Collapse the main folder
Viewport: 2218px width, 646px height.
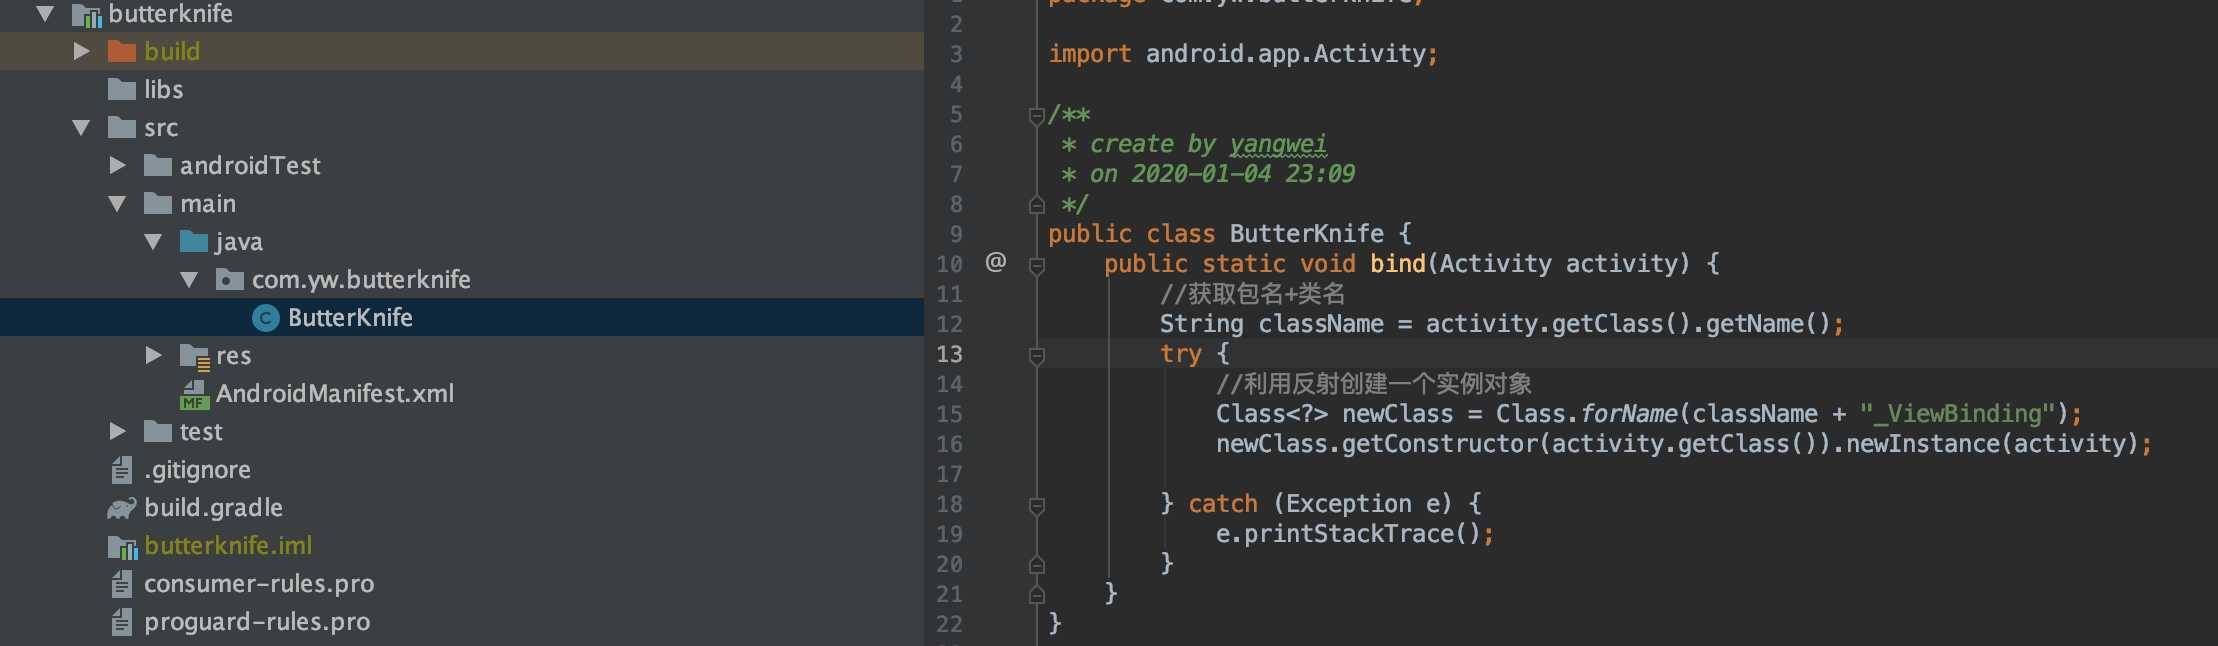pyautogui.click(x=117, y=204)
